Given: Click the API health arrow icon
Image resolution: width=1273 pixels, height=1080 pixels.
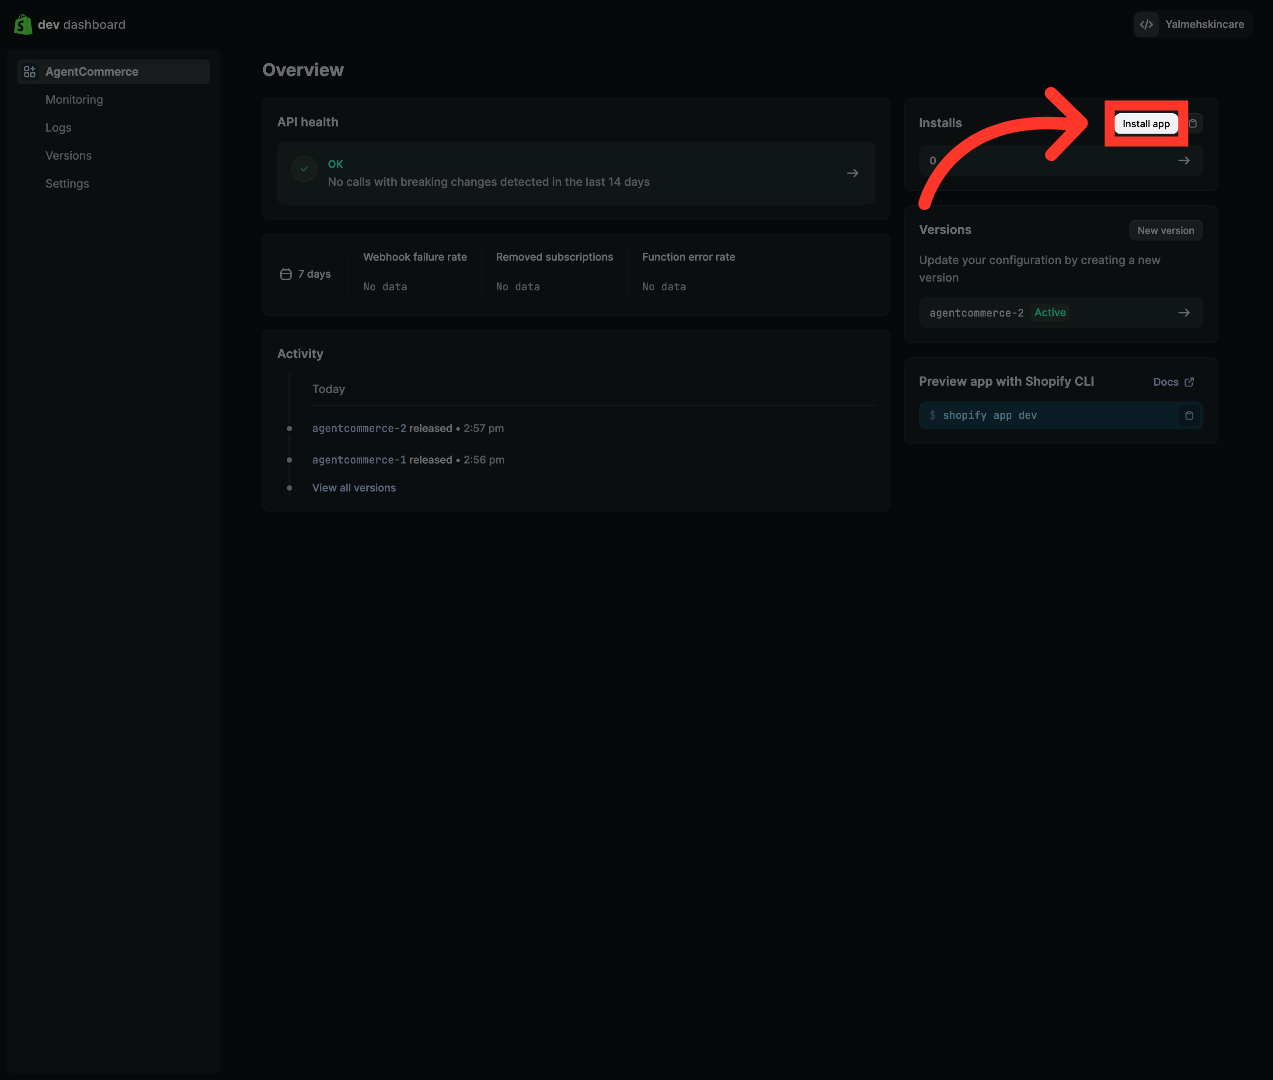Looking at the screenshot, I should [x=852, y=173].
